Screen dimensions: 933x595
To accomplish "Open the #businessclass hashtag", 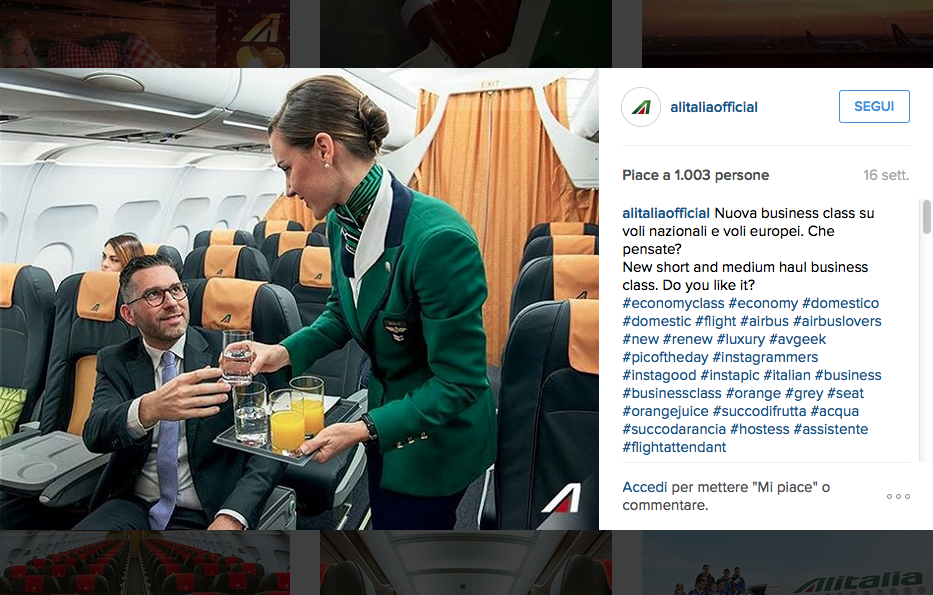I will [672, 393].
